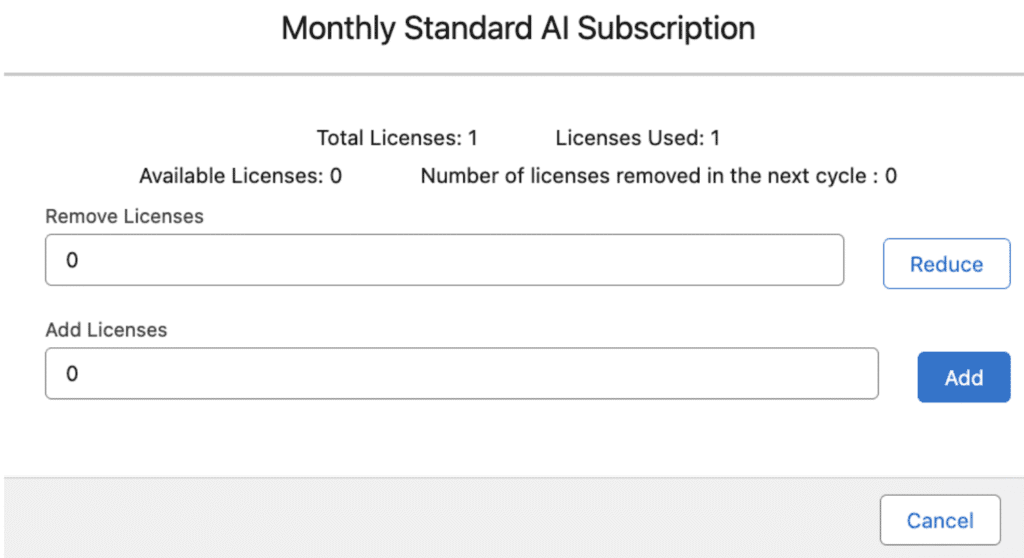Click the Reduce button

click(x=946, y=264)
